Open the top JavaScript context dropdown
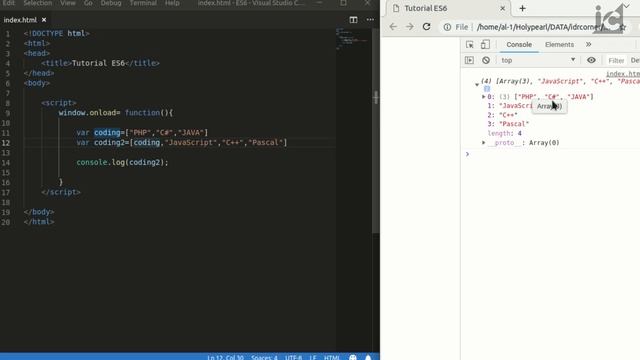This screenshot has width=640, height=360. (538, 60)
